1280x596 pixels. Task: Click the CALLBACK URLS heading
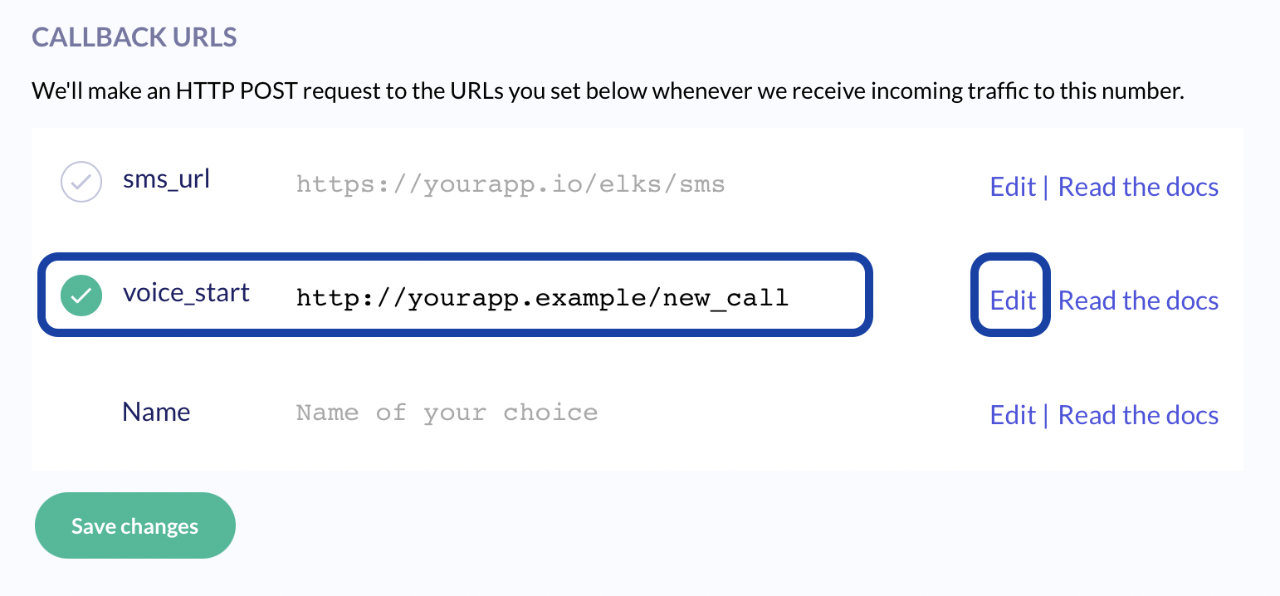(134, 38)
